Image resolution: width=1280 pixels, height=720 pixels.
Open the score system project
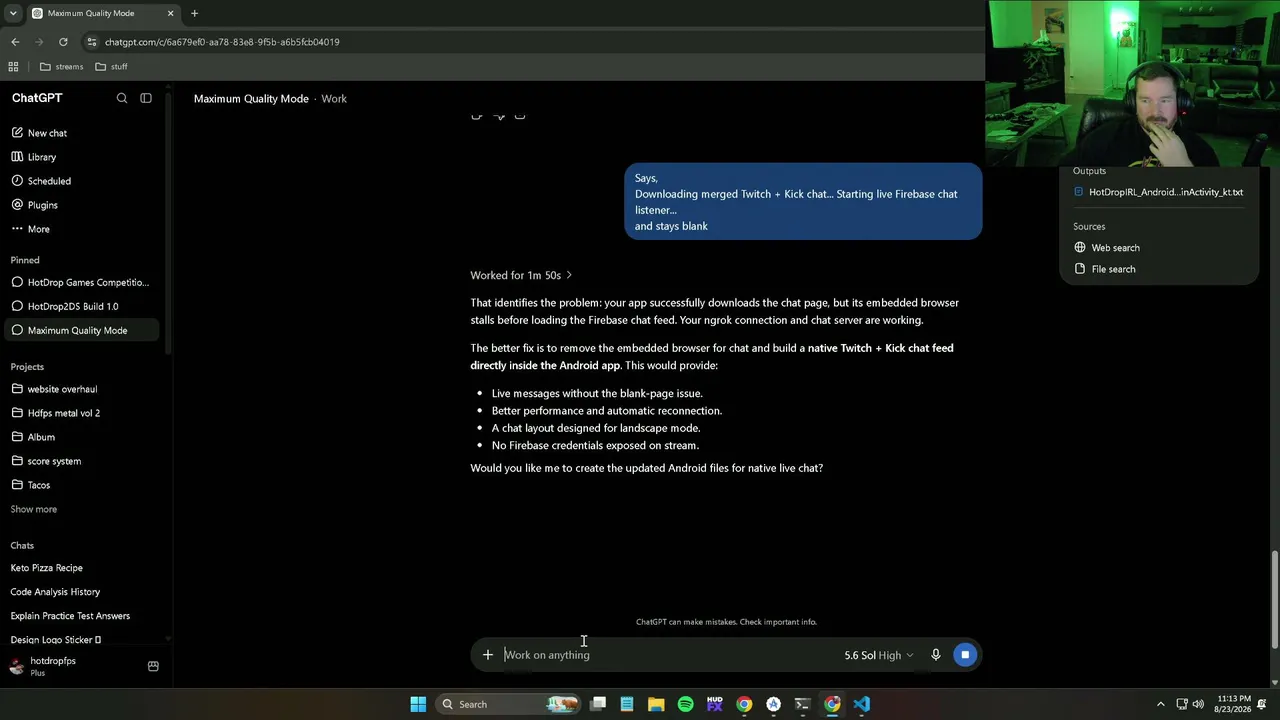84,461
